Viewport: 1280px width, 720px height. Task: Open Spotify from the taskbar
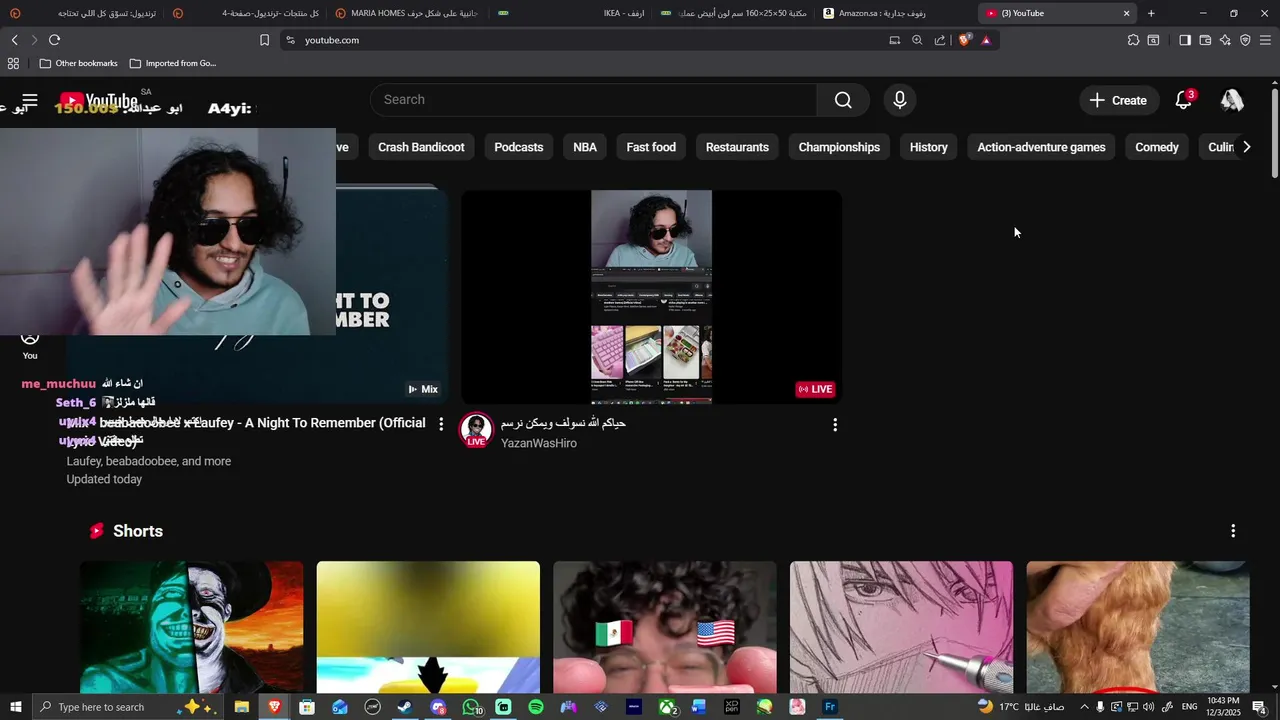pos(536,707)
